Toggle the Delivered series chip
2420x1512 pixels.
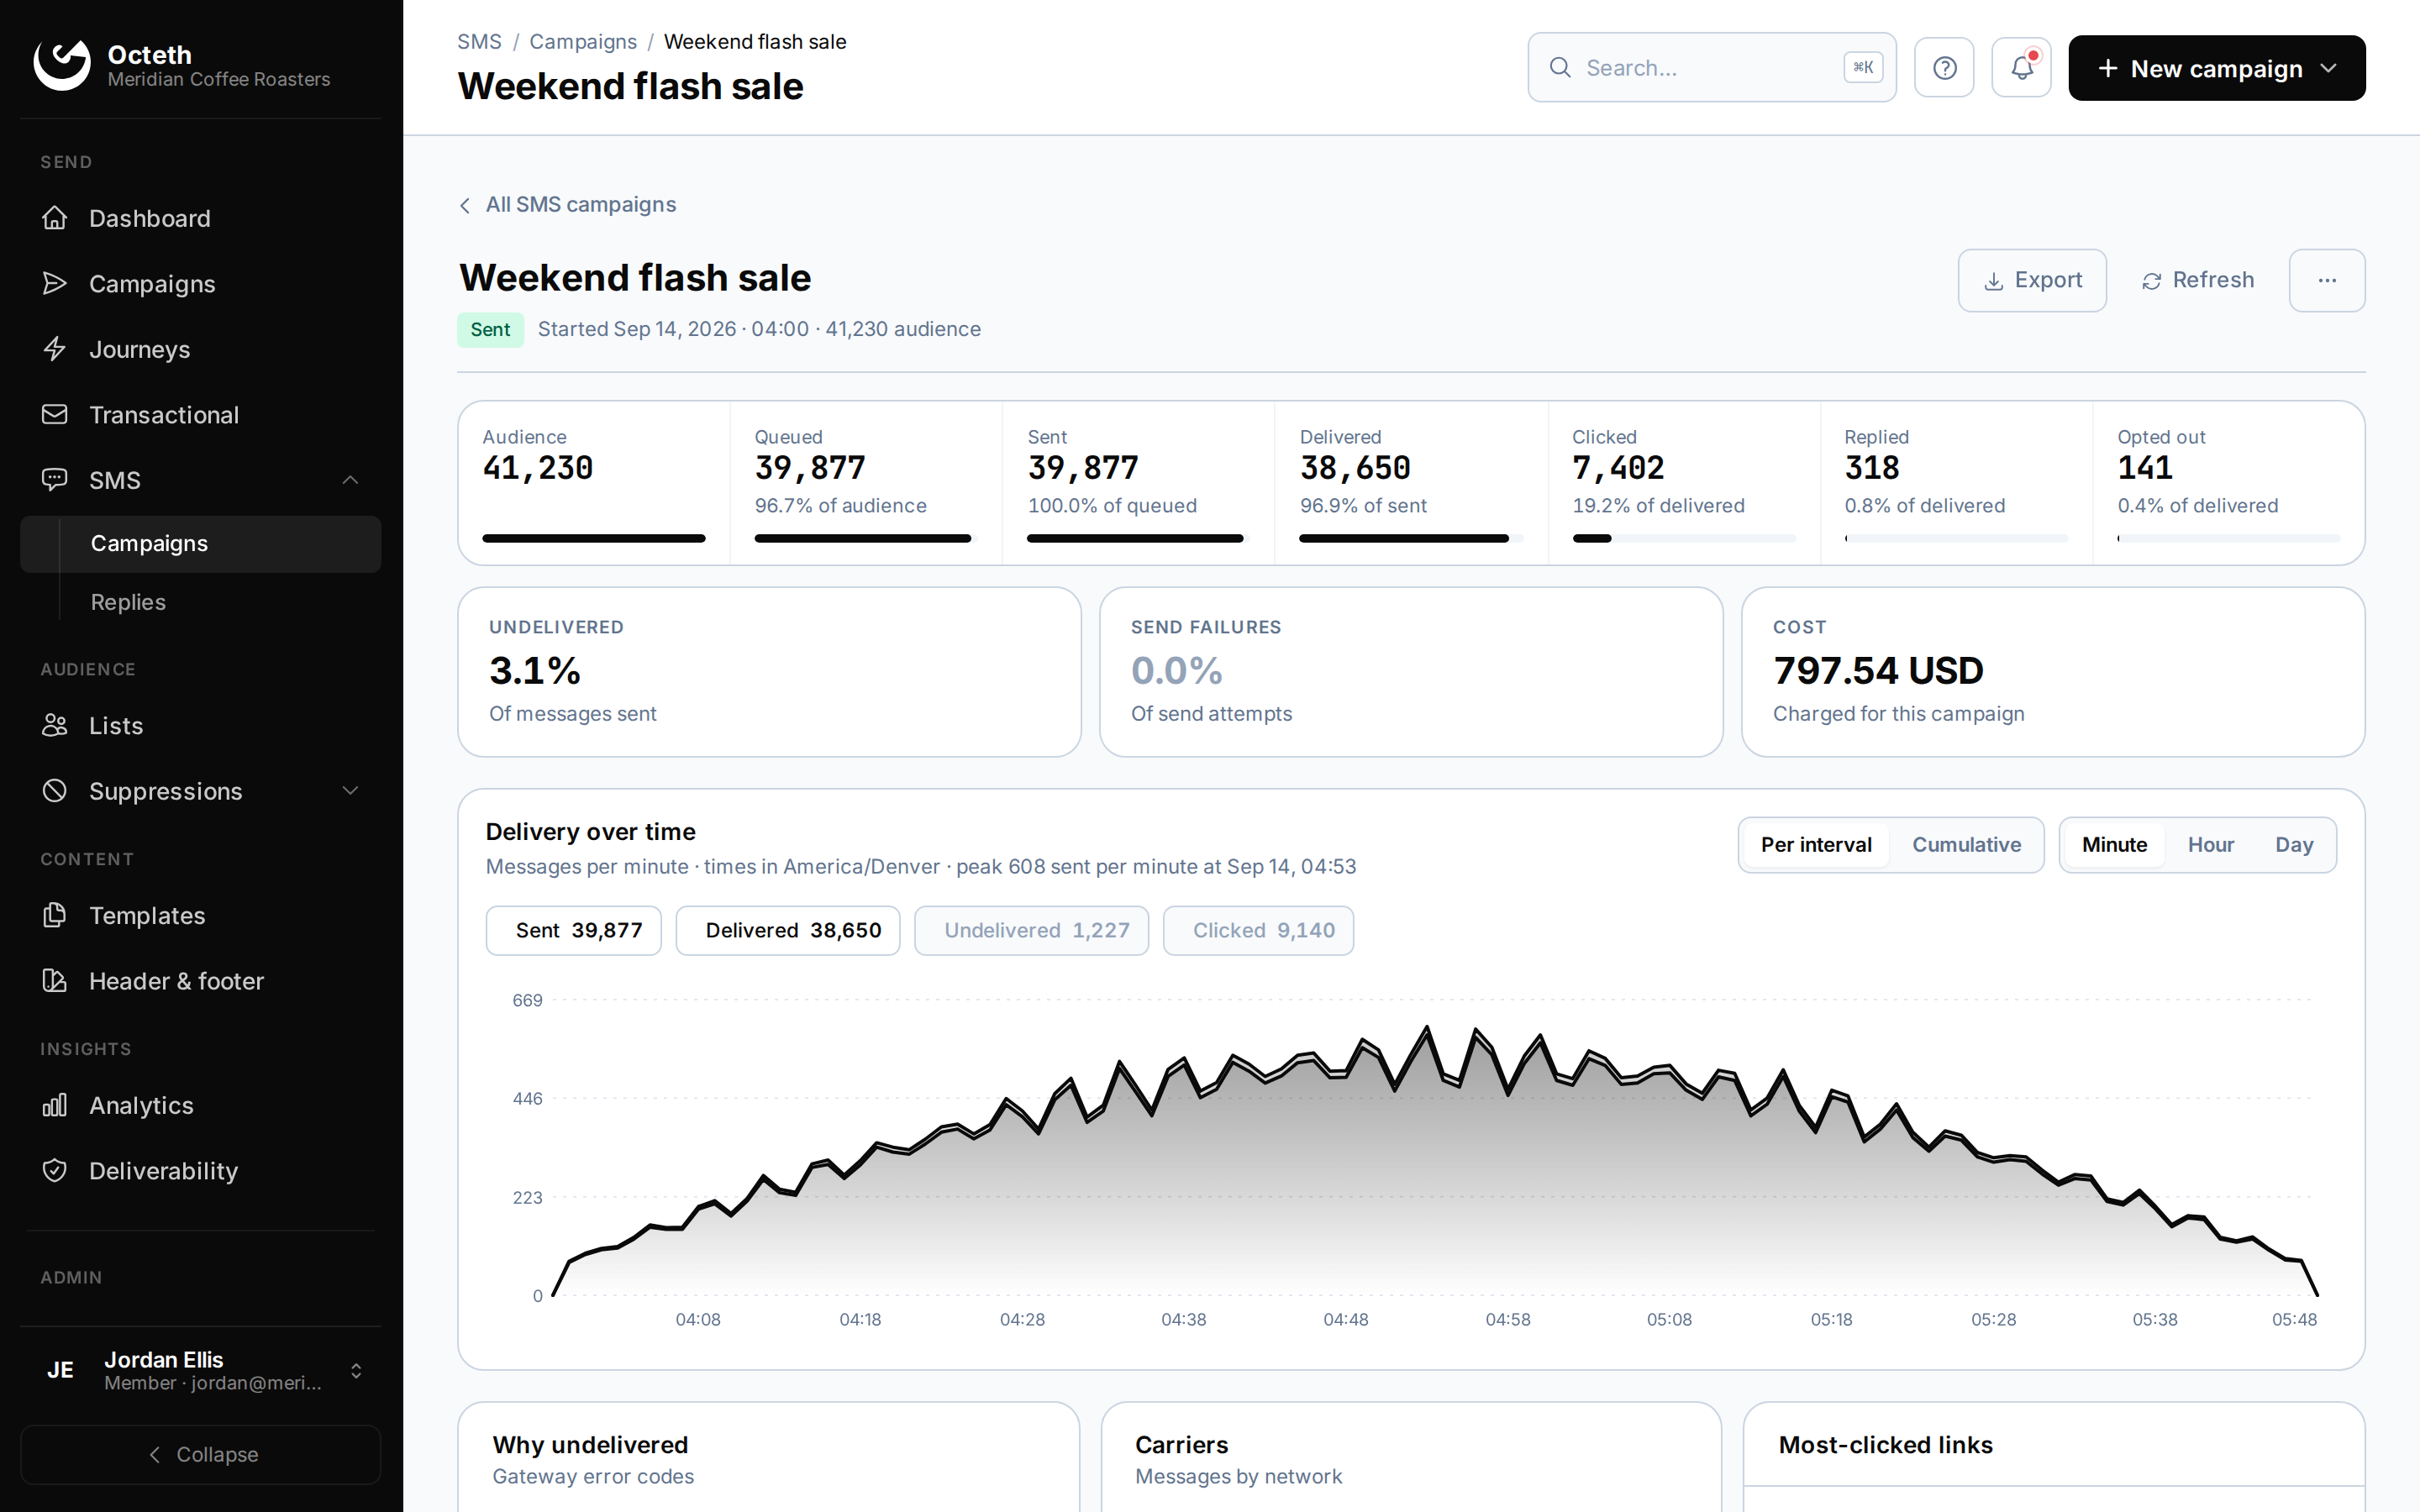pyautogui.click(x=788, y=930)
